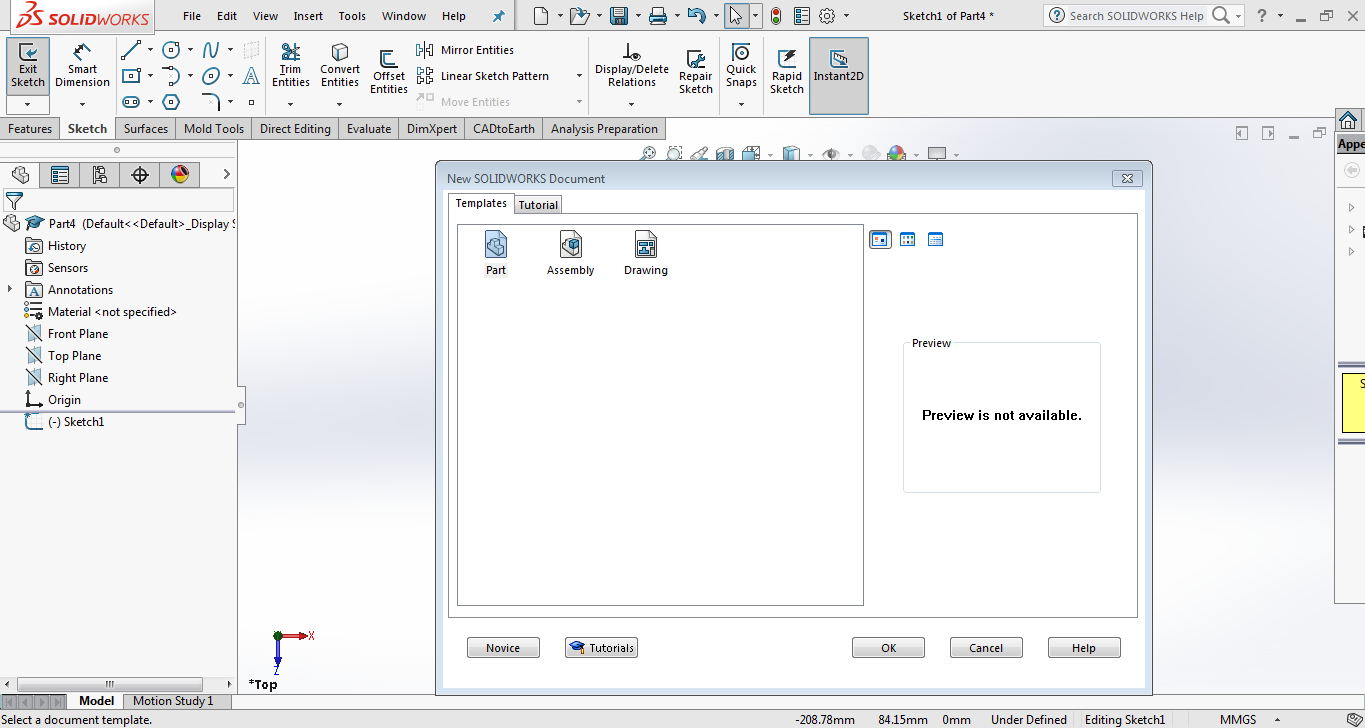Select the Arc sketch tool

[171, 76]
